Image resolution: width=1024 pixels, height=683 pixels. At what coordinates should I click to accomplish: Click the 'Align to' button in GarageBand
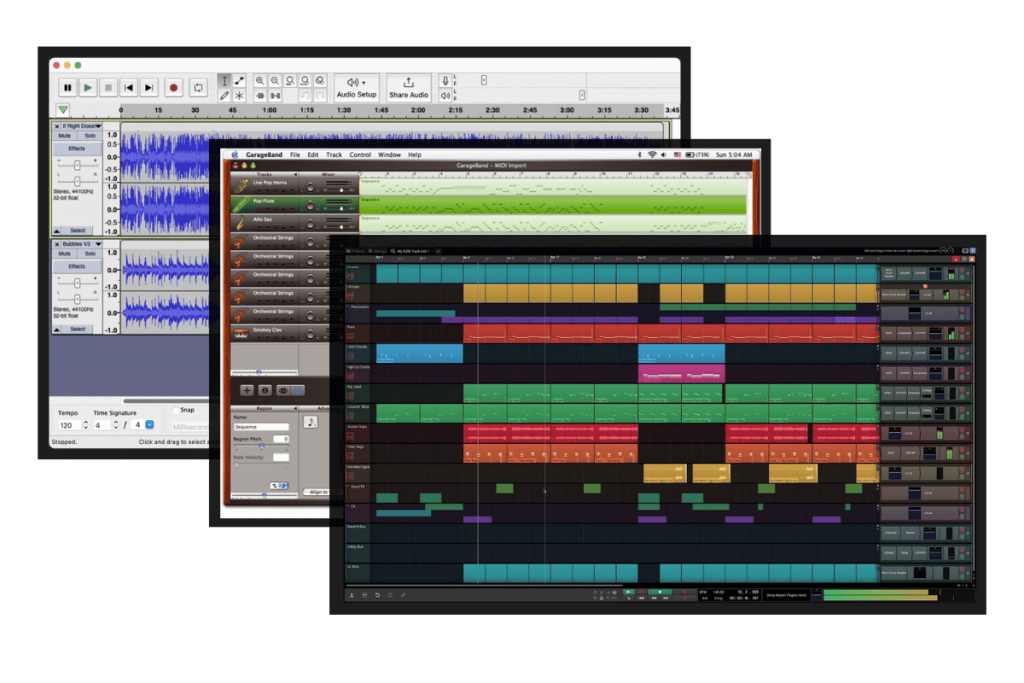pos(316,491)
